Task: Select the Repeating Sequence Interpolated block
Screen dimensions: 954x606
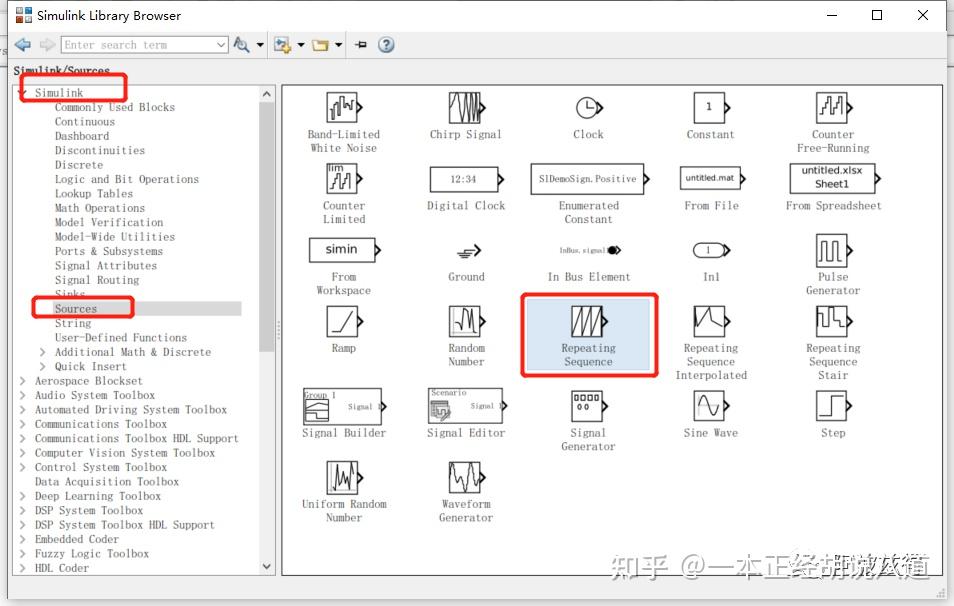Action: coord(711,321)
